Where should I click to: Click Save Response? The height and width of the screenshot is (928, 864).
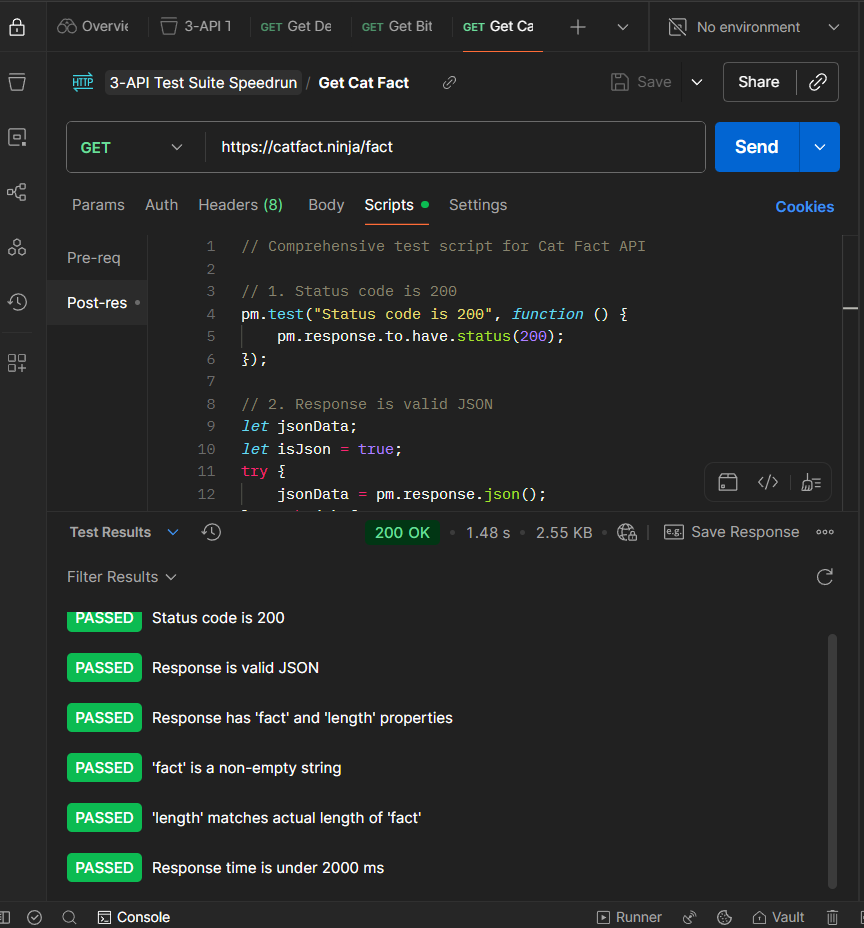731,532
